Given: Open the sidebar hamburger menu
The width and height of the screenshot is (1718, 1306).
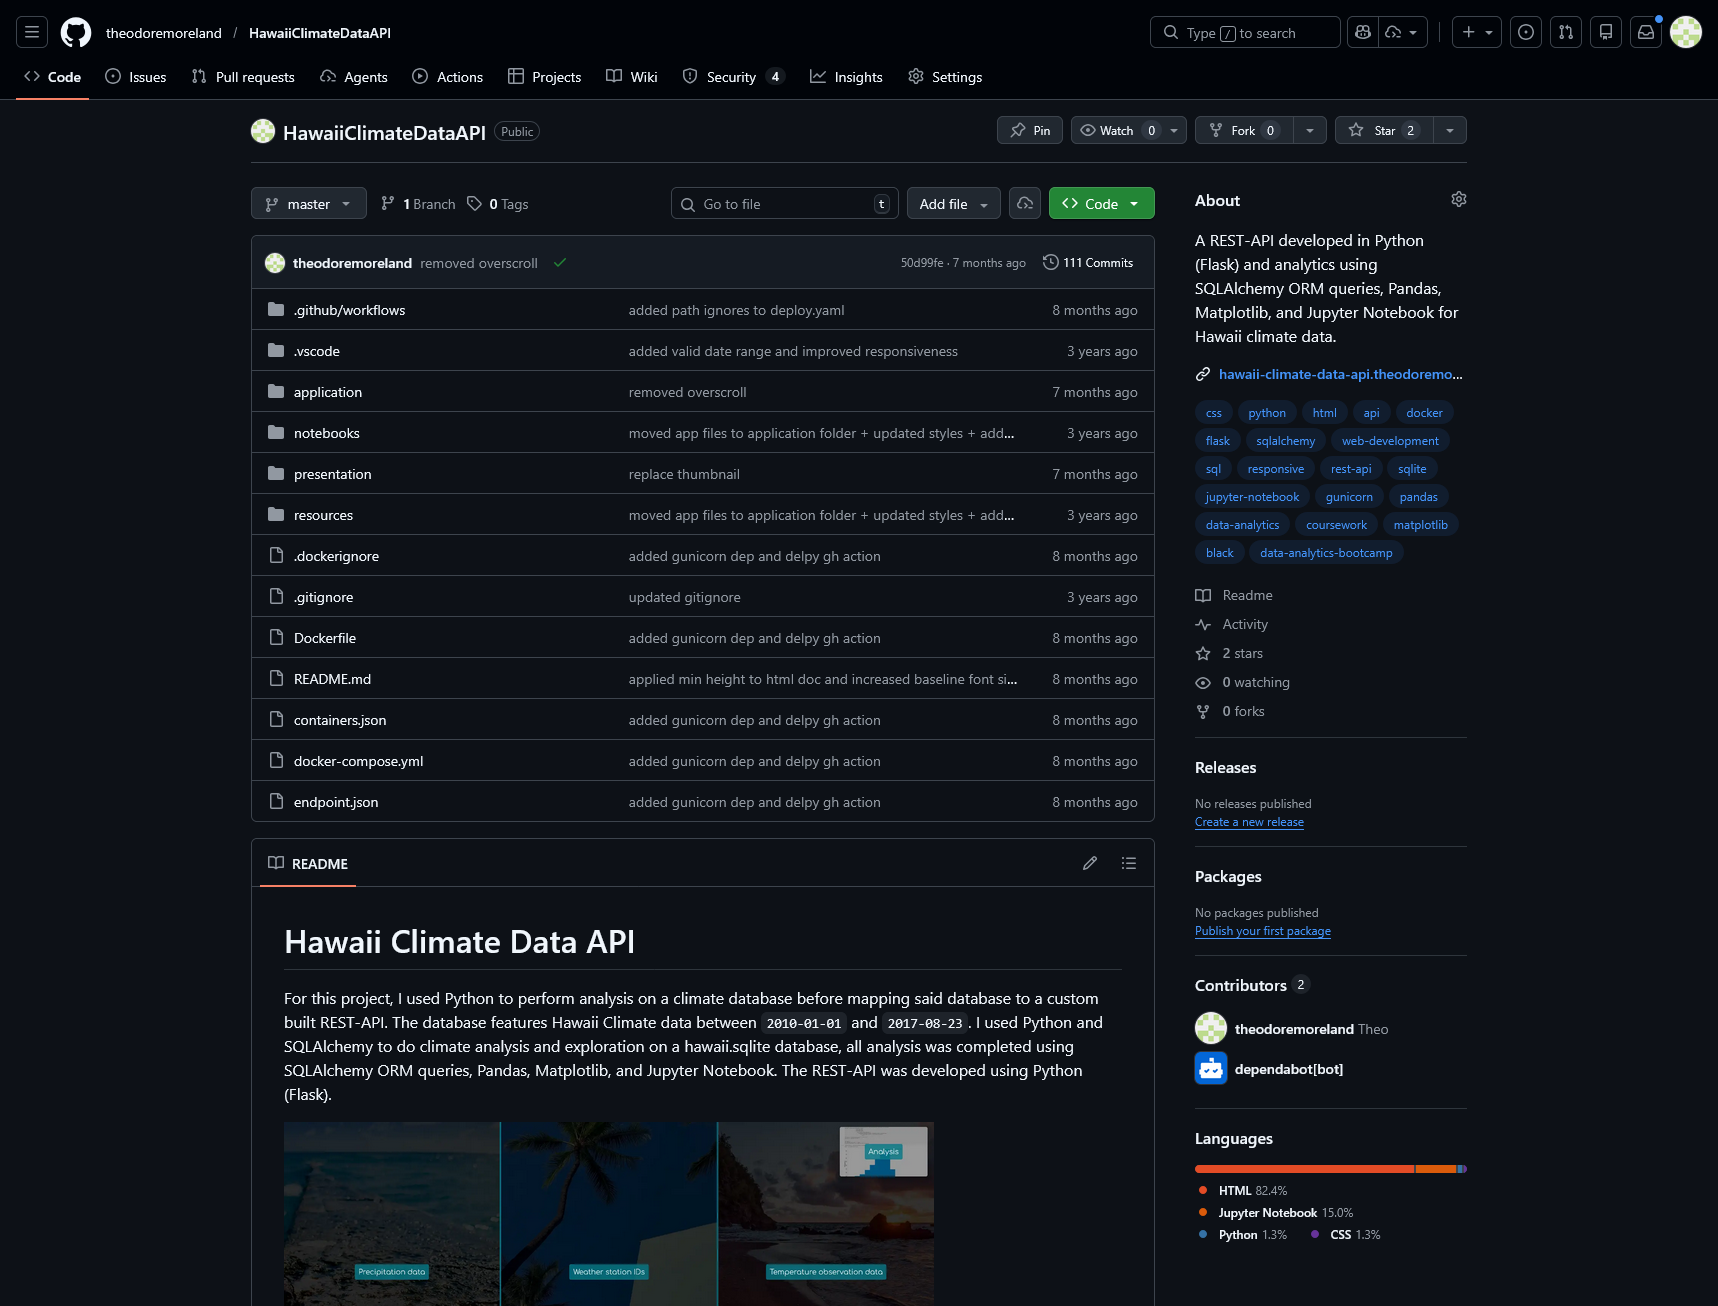Looking at the screenshot, I should tap(31, 31).
